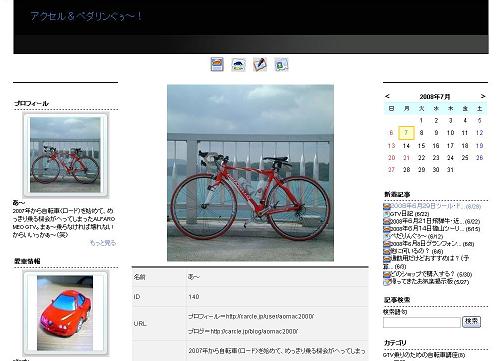Select day 21 in the calendar
The image size is (503, 361).
click(x=406, y=158)
